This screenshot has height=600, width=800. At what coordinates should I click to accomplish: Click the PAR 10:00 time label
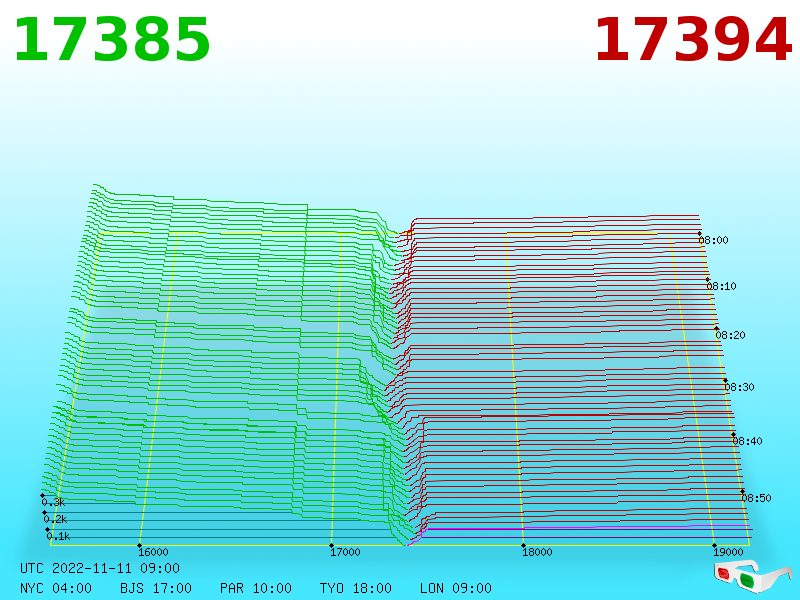coord(256,588)
